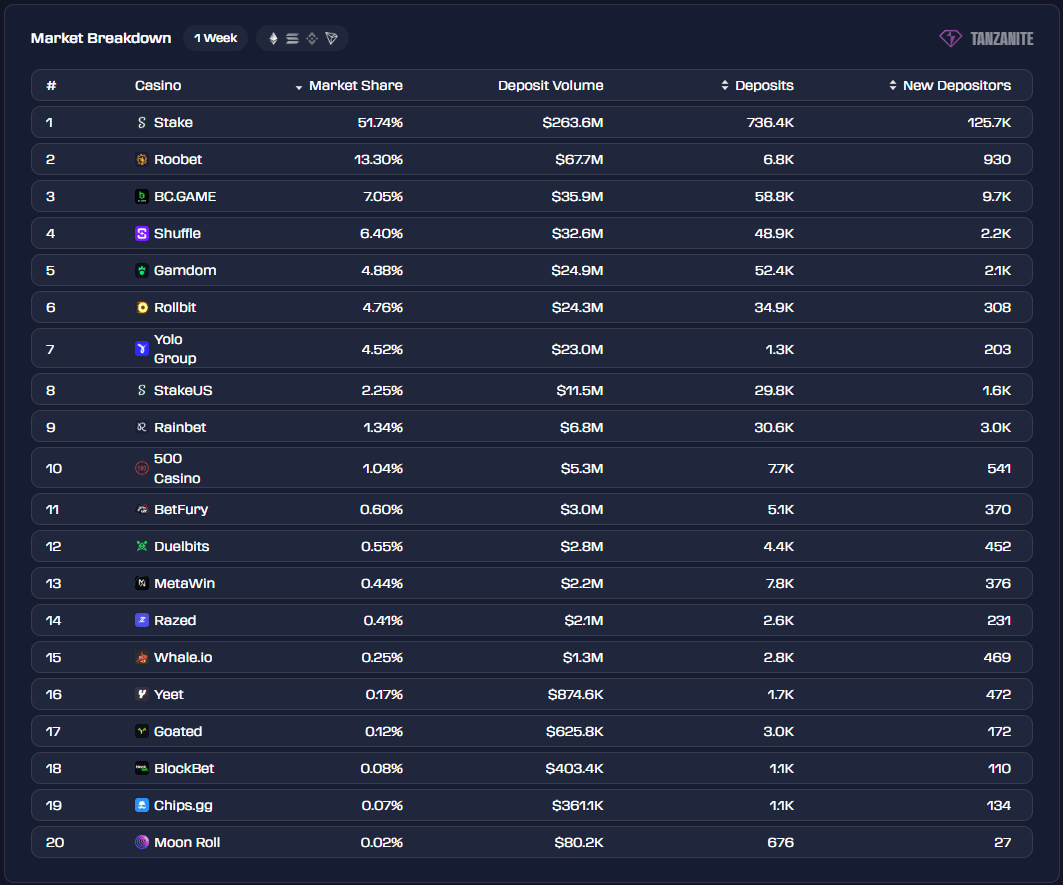
Task: Select the 500 Casino name text
Action: click(x=177, y=468)
